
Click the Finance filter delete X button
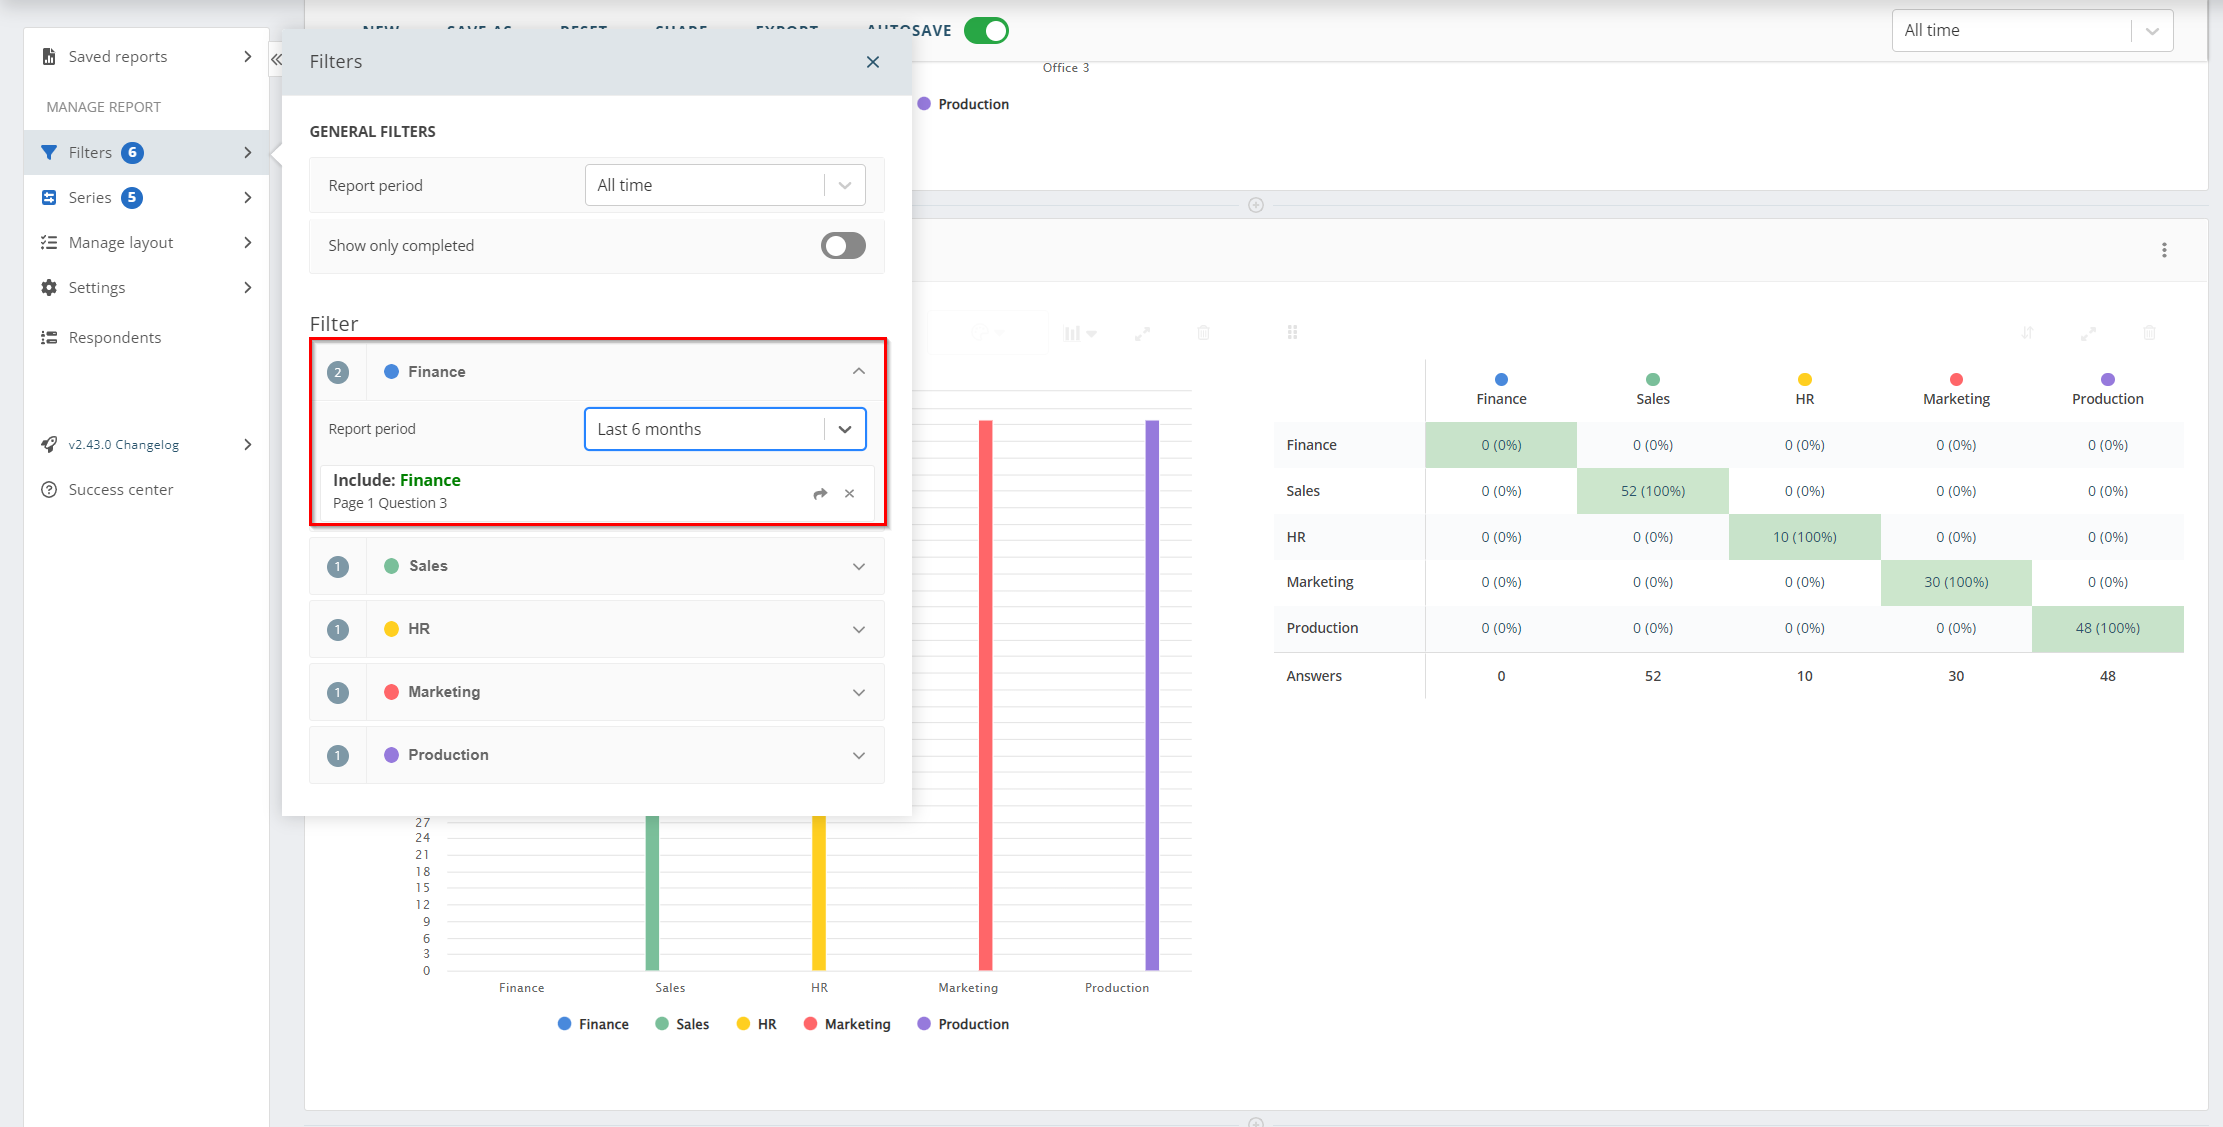849,493
